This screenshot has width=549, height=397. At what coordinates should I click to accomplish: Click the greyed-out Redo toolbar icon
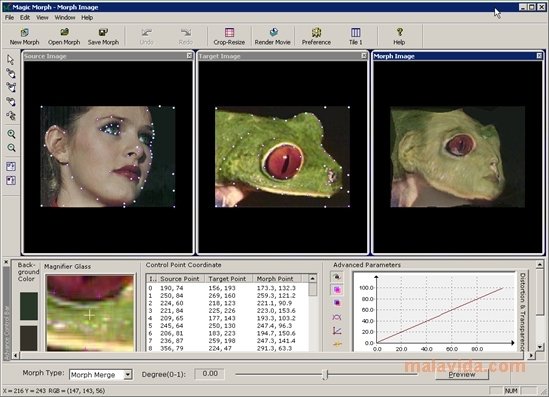click(x=186, y=37)
